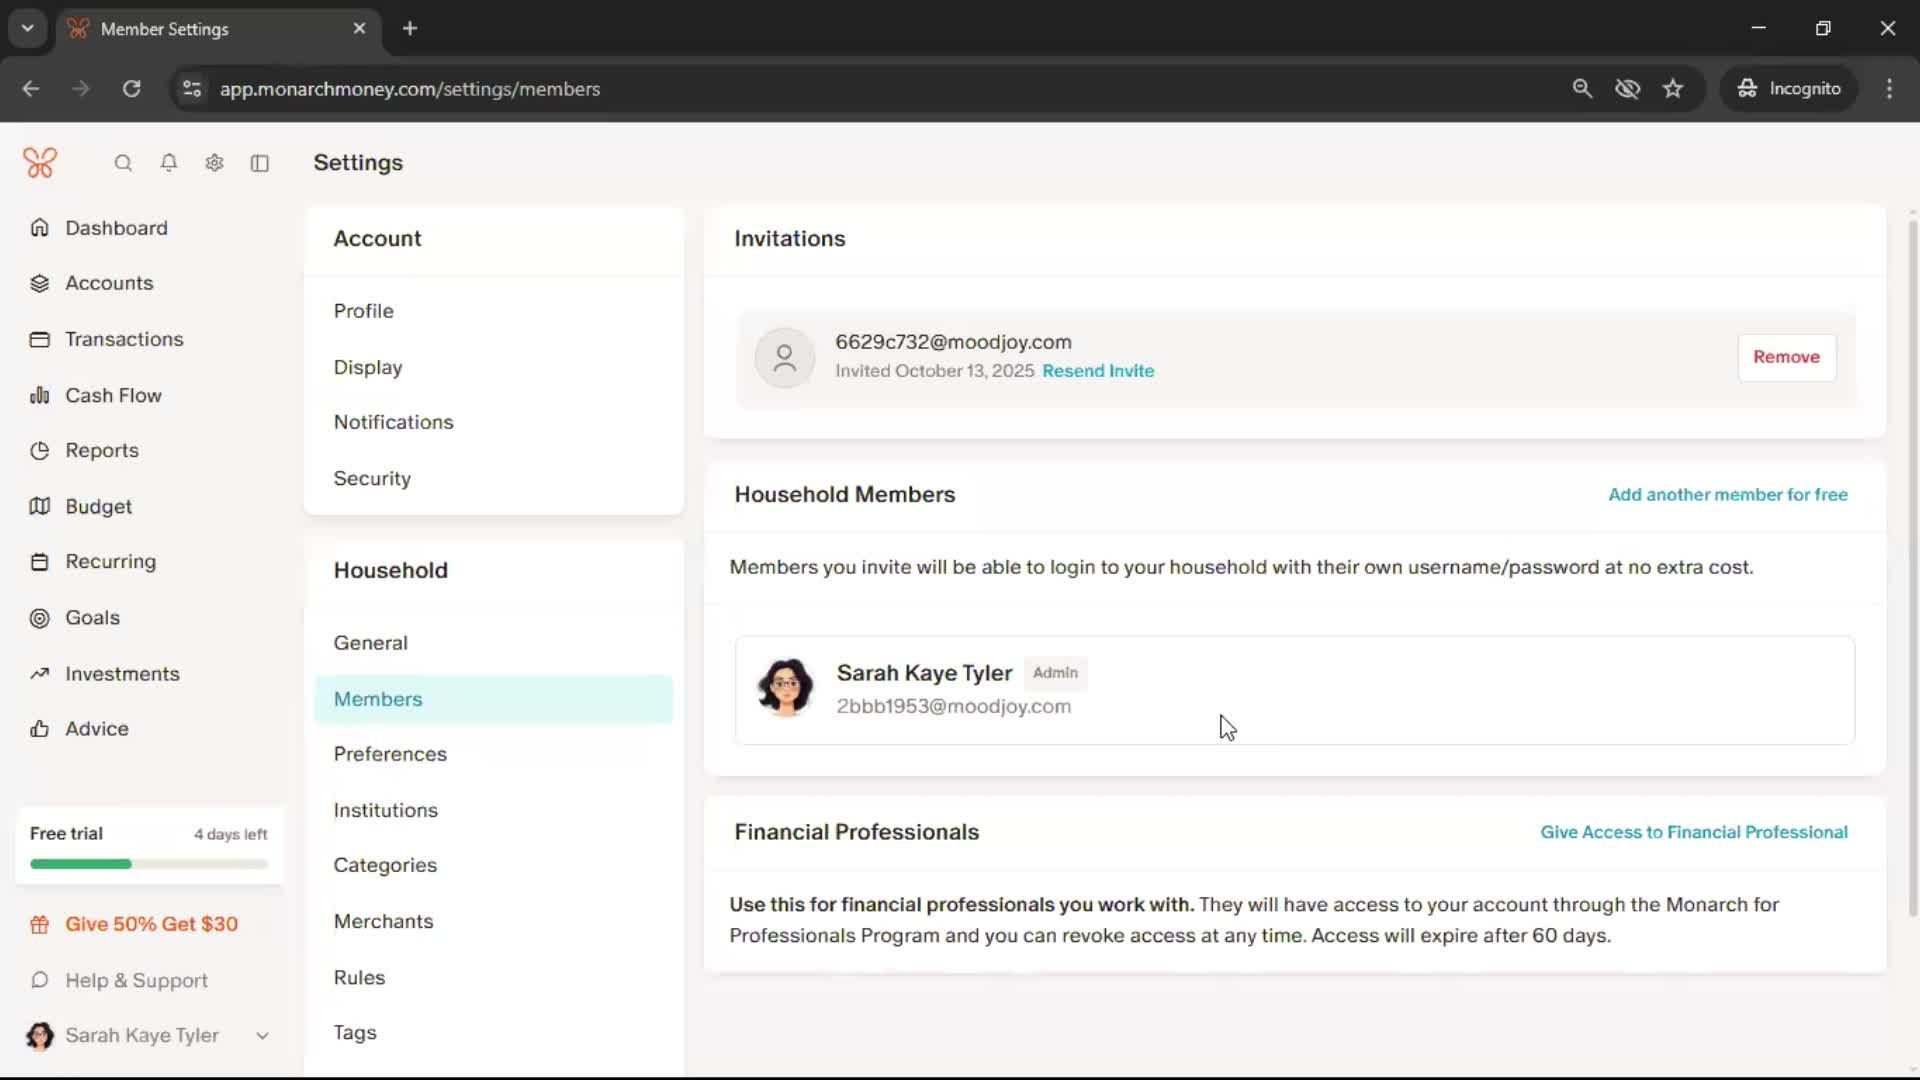Click the Monarch butterfly logo
Image resolution: width=1920 pixels, height=1080 pixels.
(x=40, y=163)
